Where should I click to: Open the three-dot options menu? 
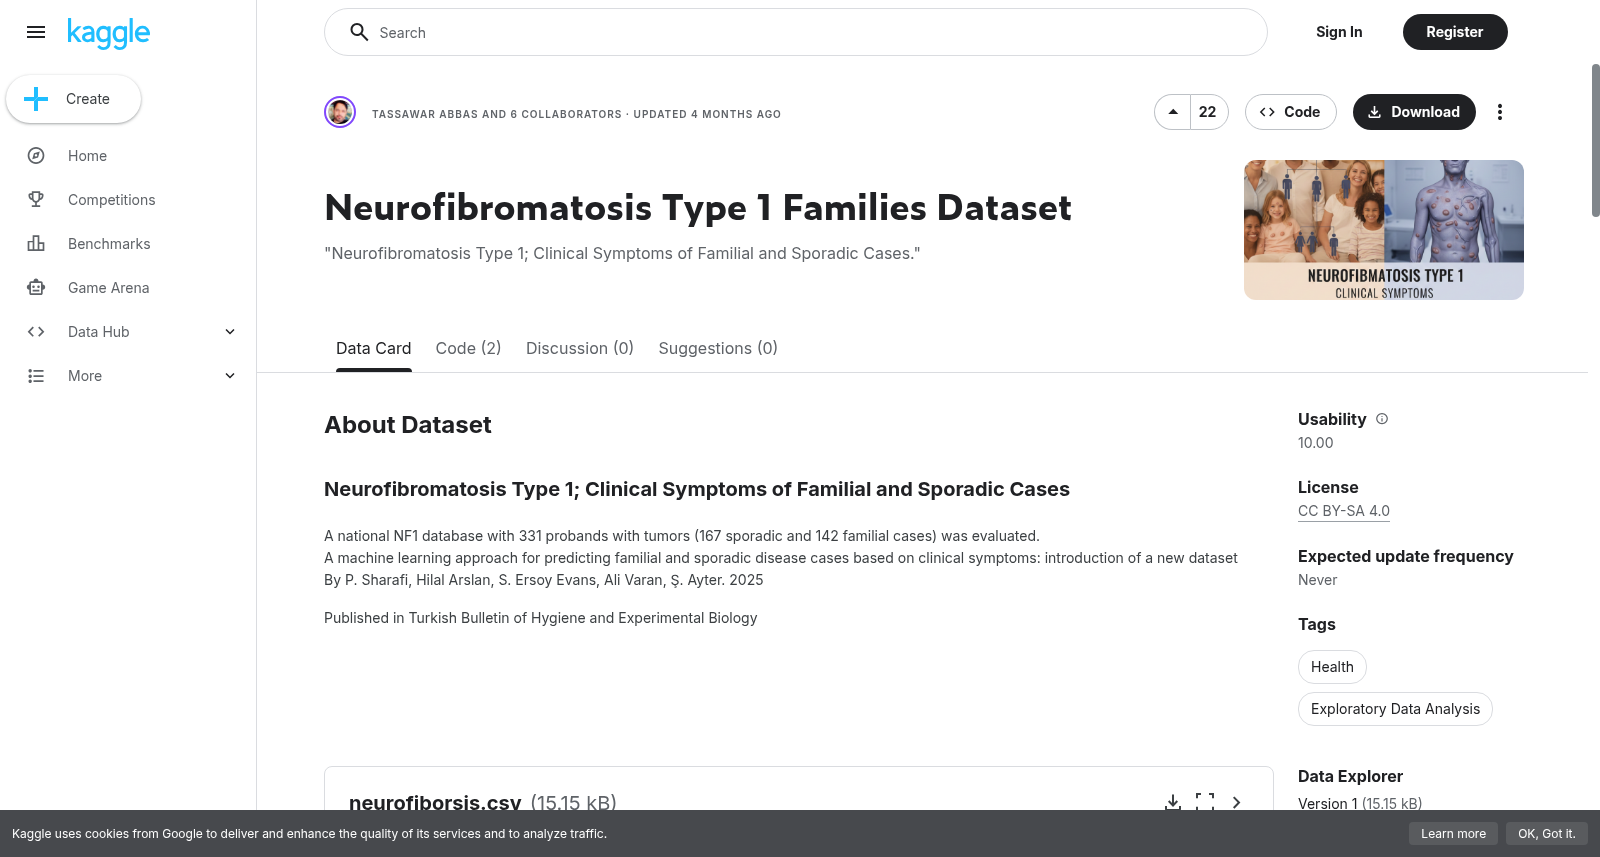(x=1499, y=112)
